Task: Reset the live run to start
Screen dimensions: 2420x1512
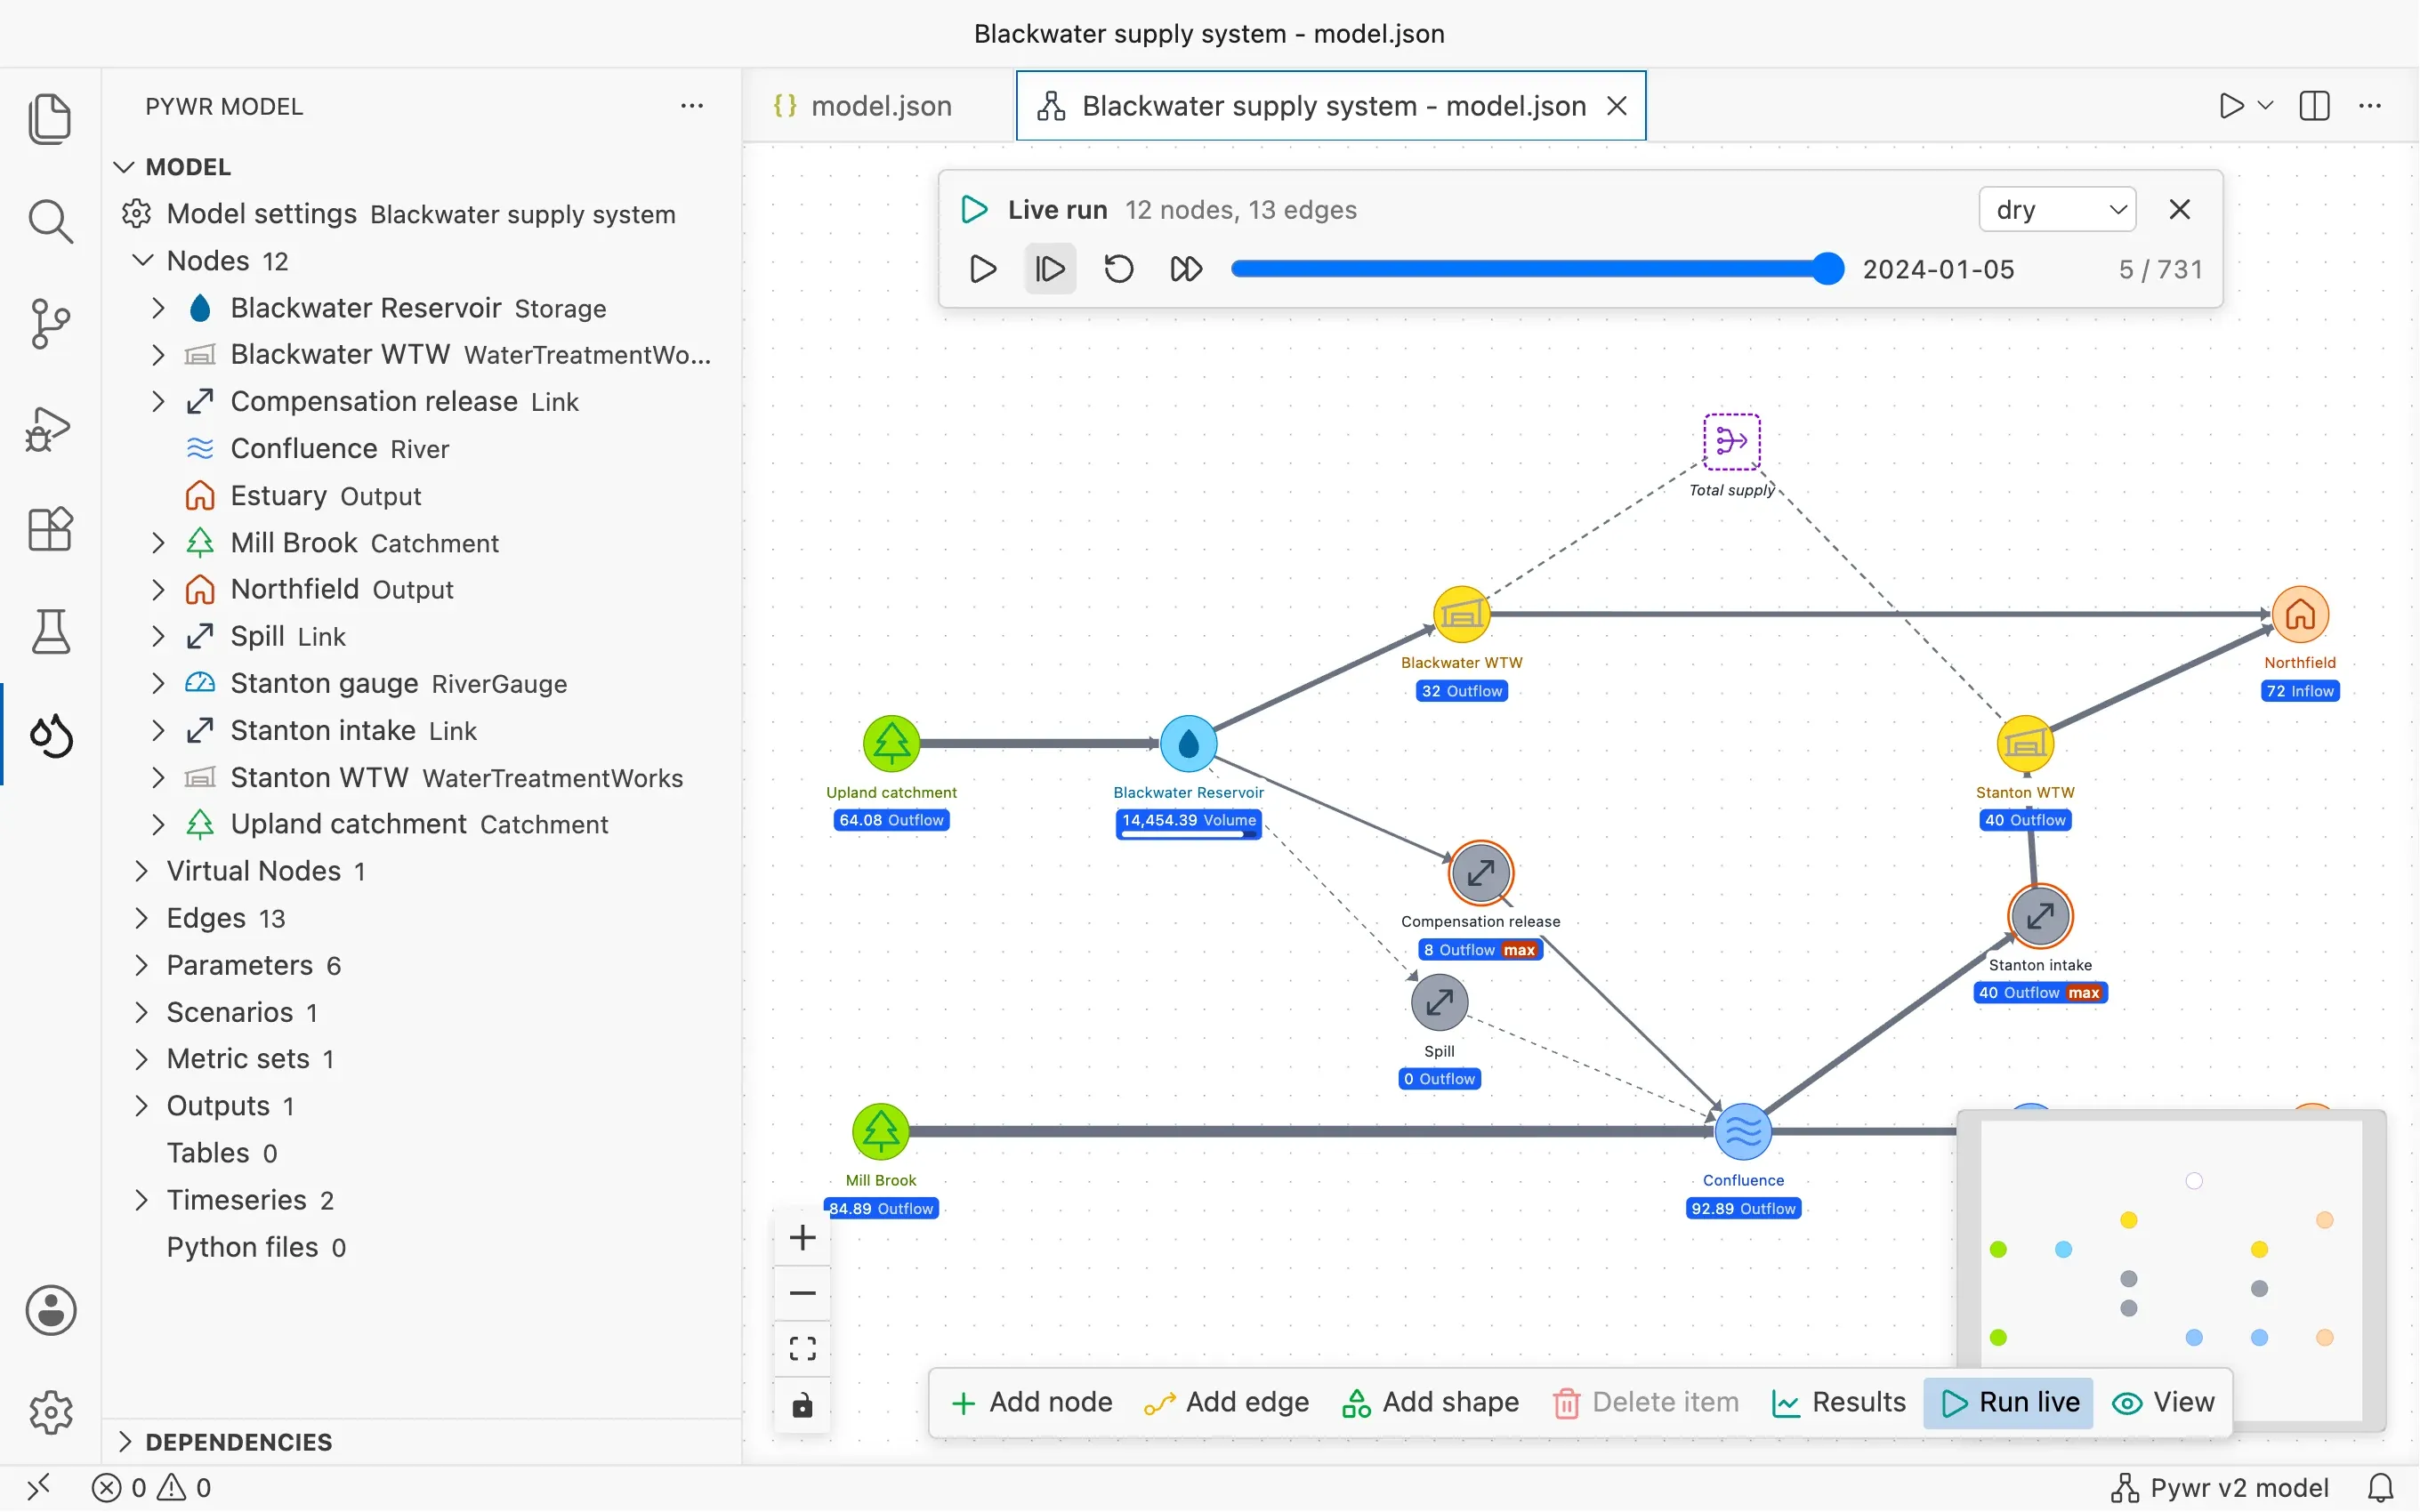Action: [x=1118, y=269]
